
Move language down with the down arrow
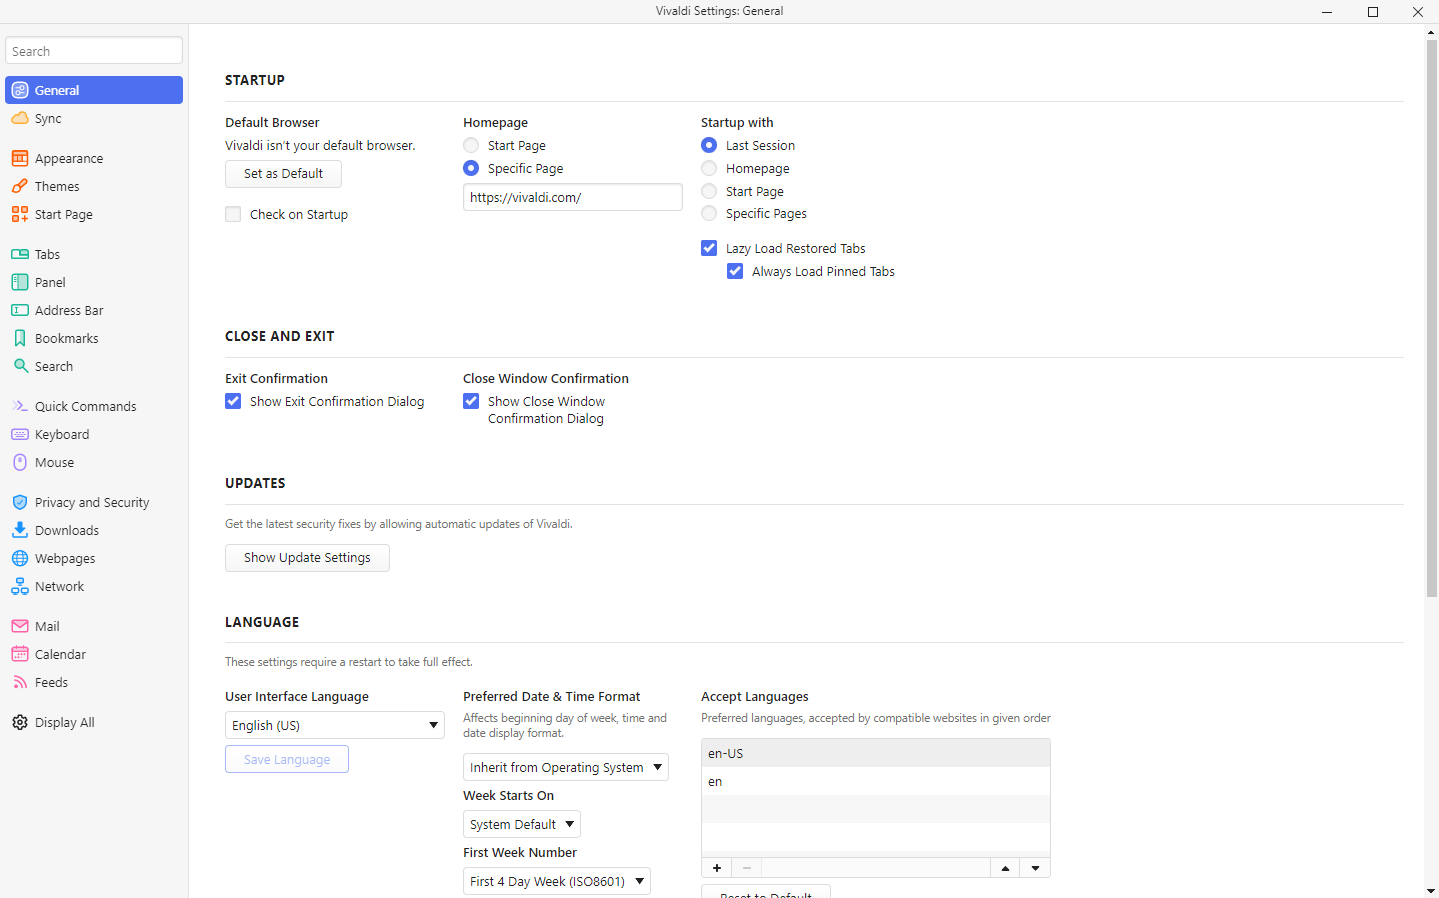pos(1035,868)
